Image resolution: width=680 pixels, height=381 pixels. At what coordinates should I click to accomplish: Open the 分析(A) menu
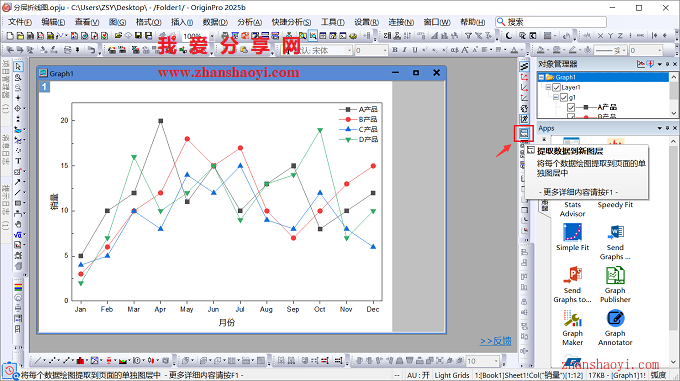(249, 22)
